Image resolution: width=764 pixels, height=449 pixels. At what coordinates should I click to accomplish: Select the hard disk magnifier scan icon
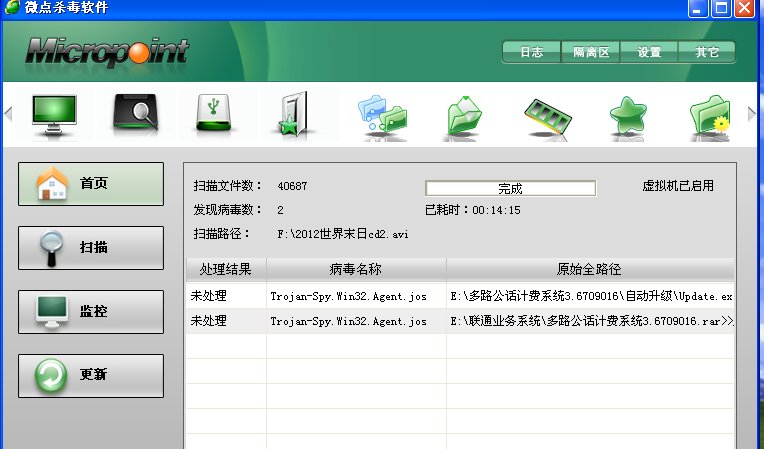coord(135,112)
